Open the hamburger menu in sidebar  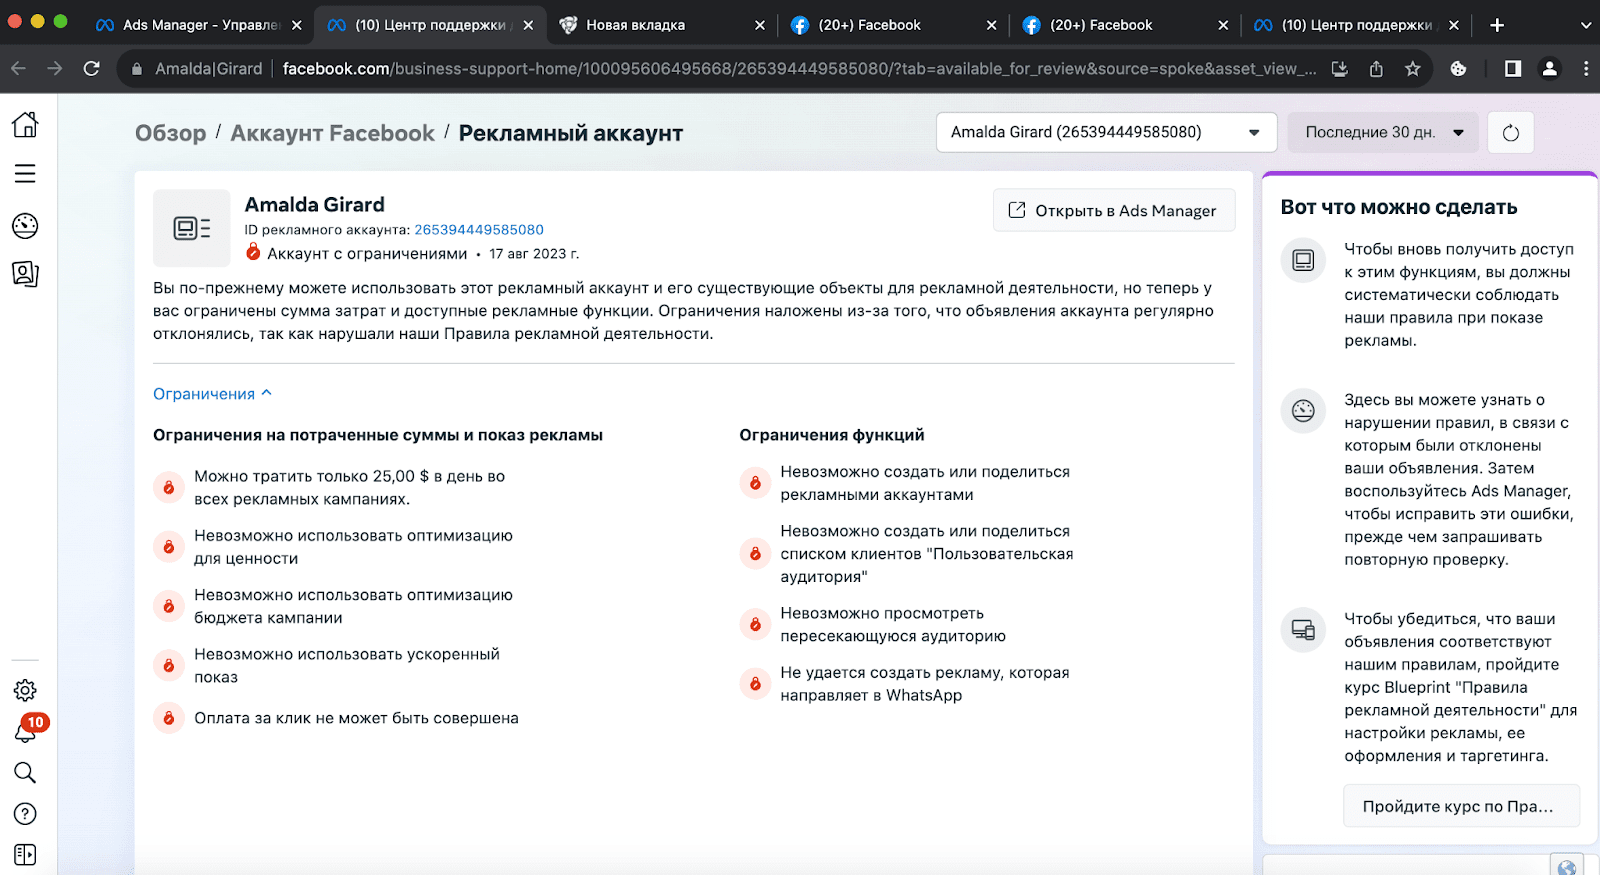point(25,173)
